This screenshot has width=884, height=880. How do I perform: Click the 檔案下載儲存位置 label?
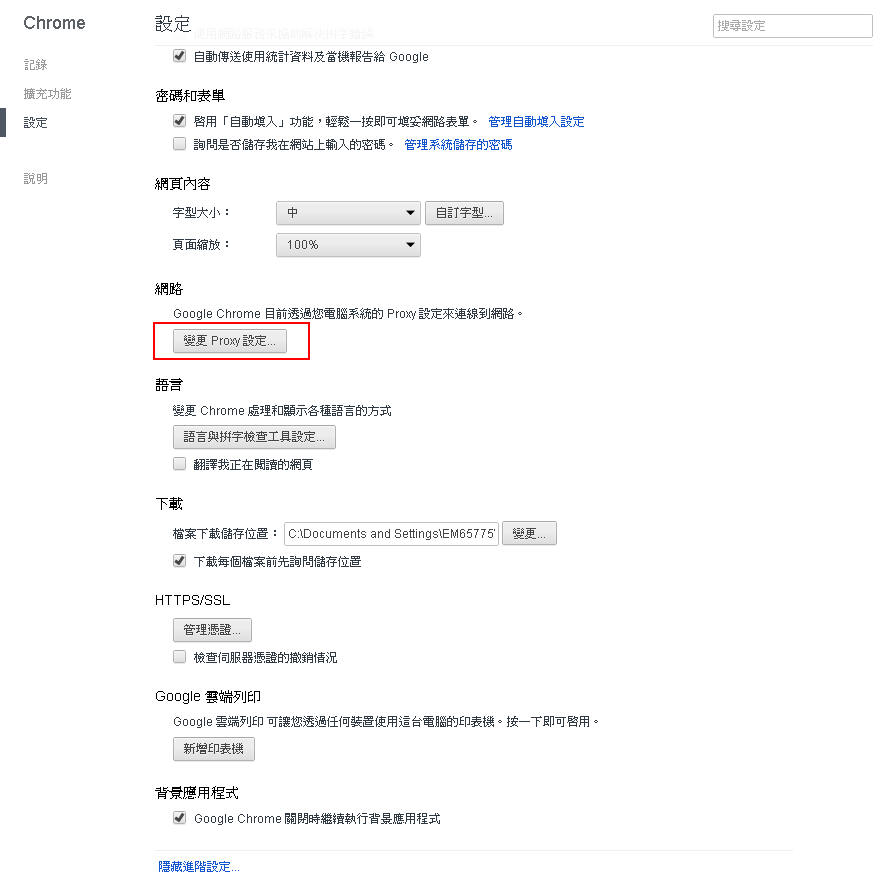click(x=226, y=534)
